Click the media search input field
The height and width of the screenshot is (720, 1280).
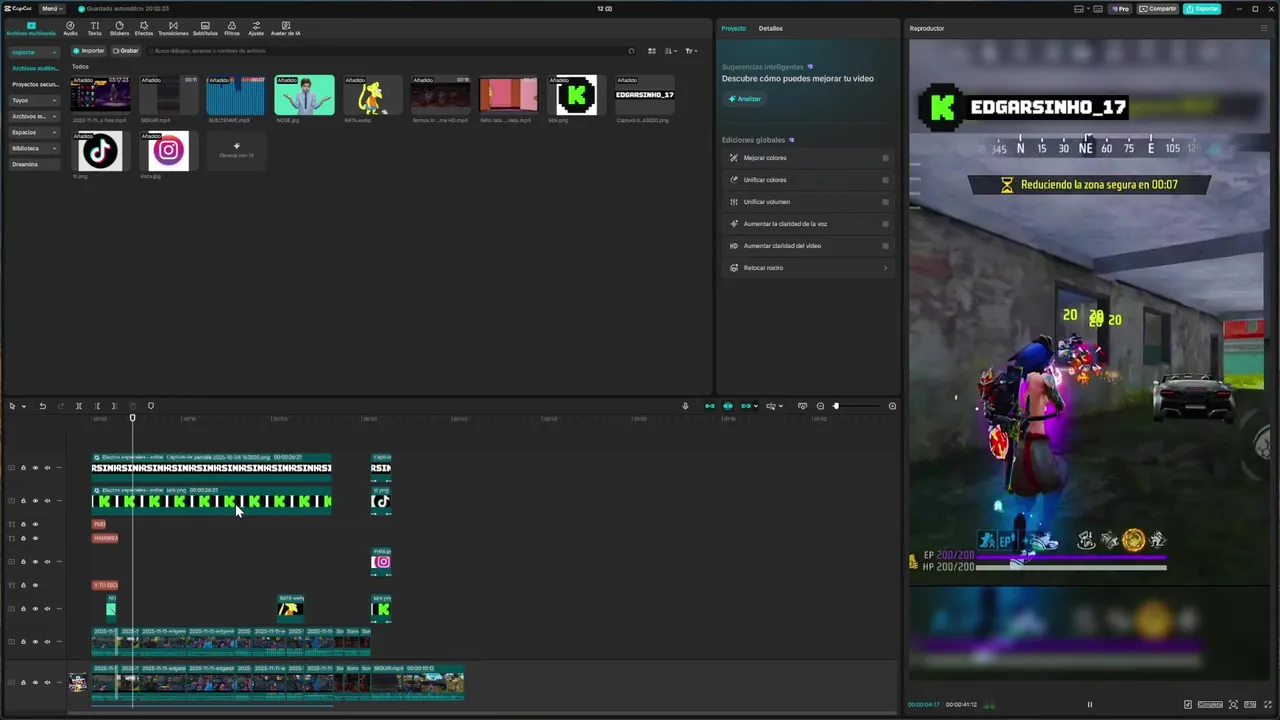[x=390, y=51]
